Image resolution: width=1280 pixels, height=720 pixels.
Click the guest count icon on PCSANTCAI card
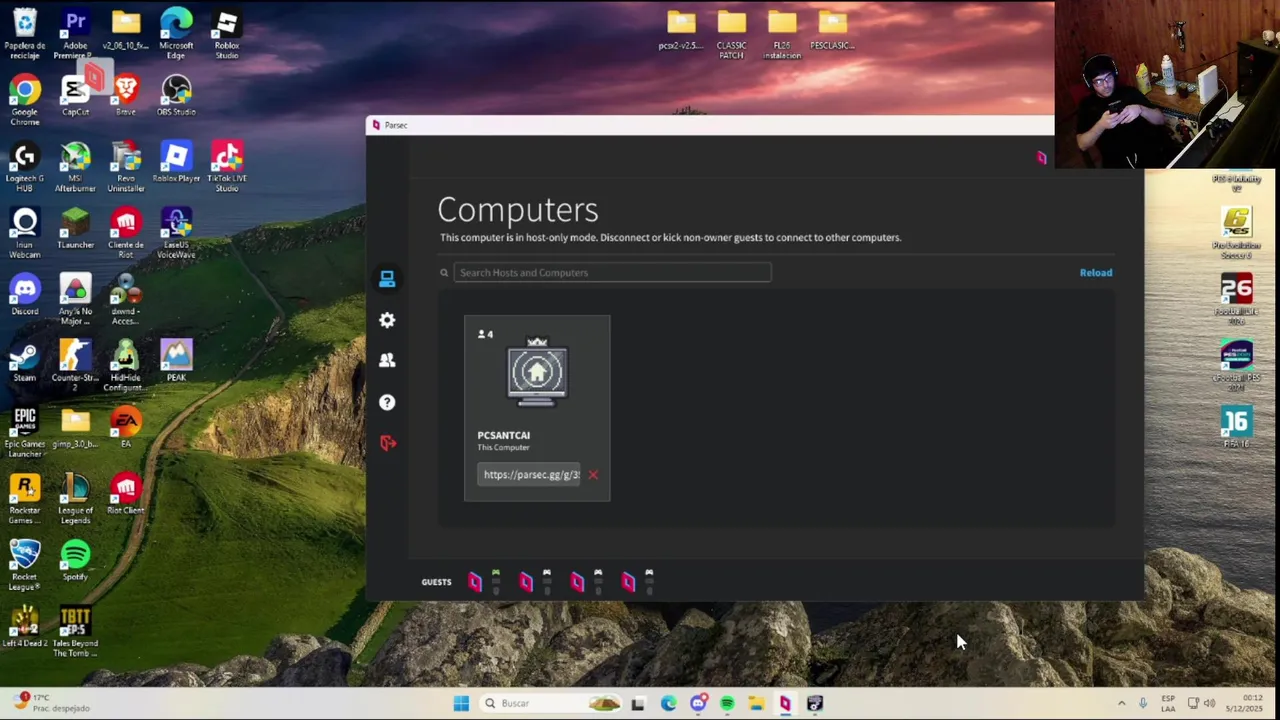485,334
